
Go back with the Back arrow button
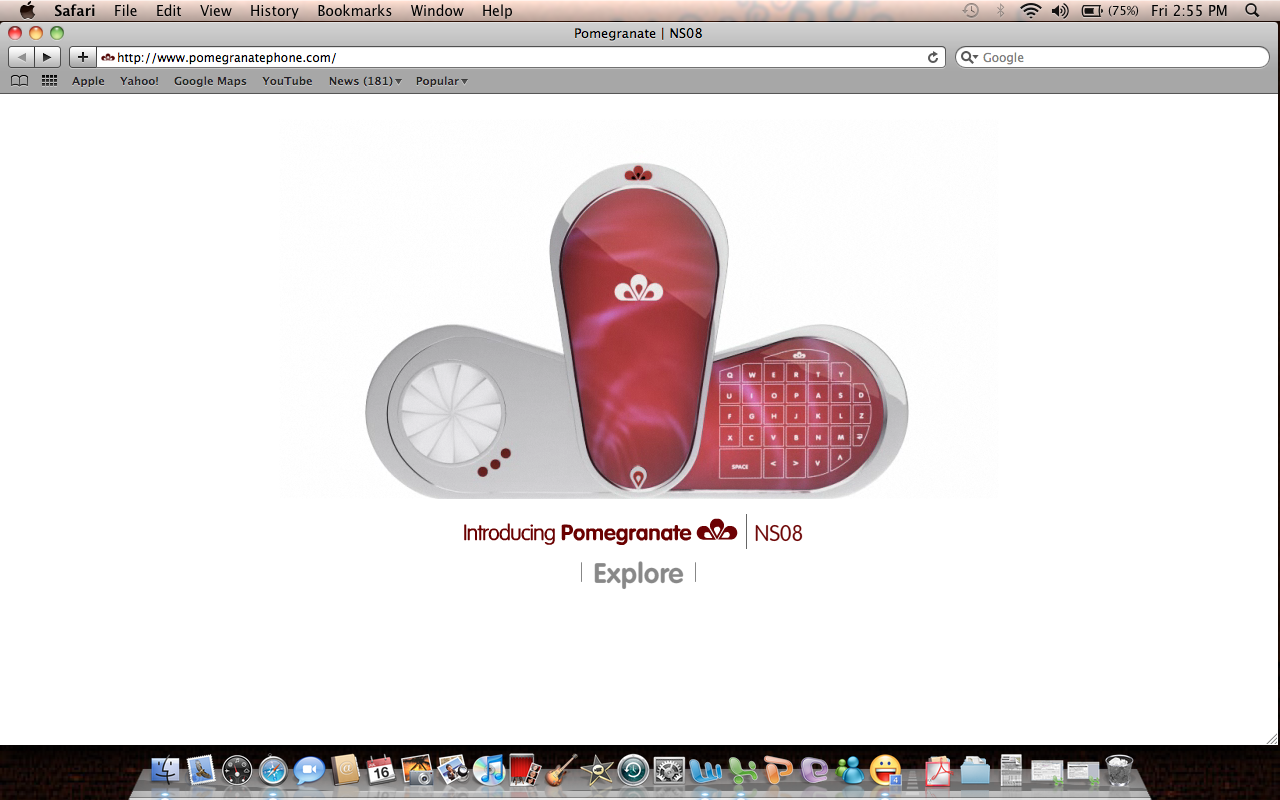point(22,57)
